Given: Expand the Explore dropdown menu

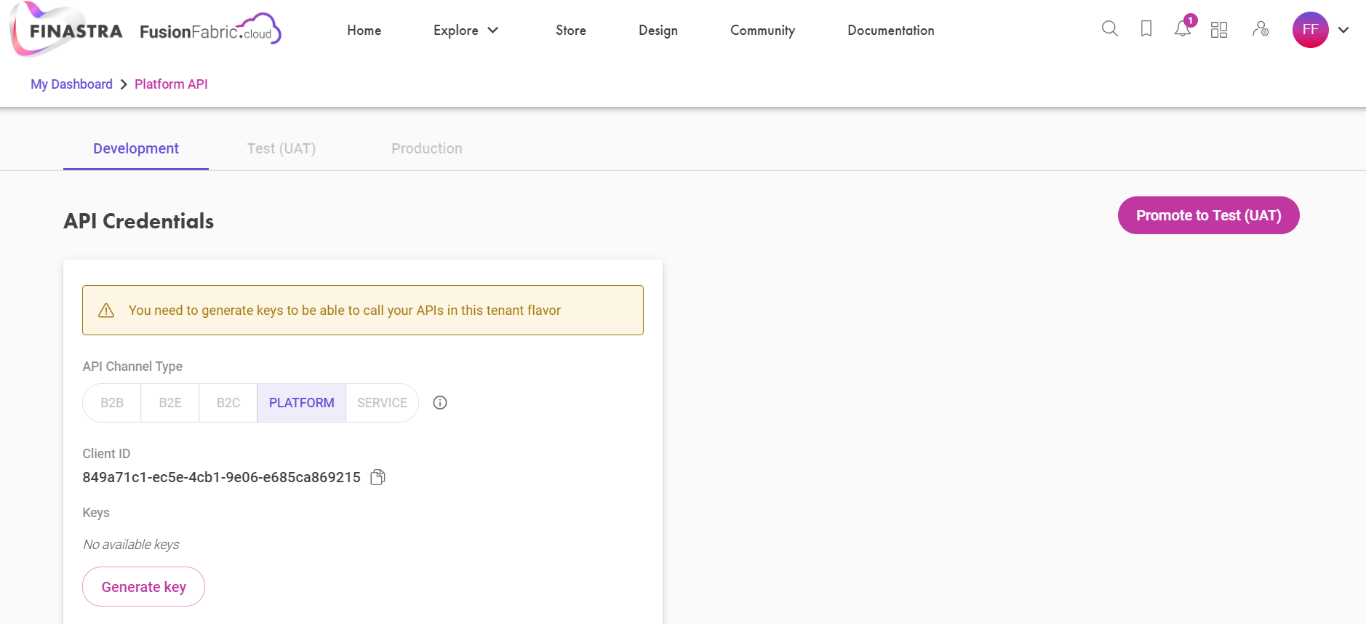Looking at the screenshot, I should (466, 30).
